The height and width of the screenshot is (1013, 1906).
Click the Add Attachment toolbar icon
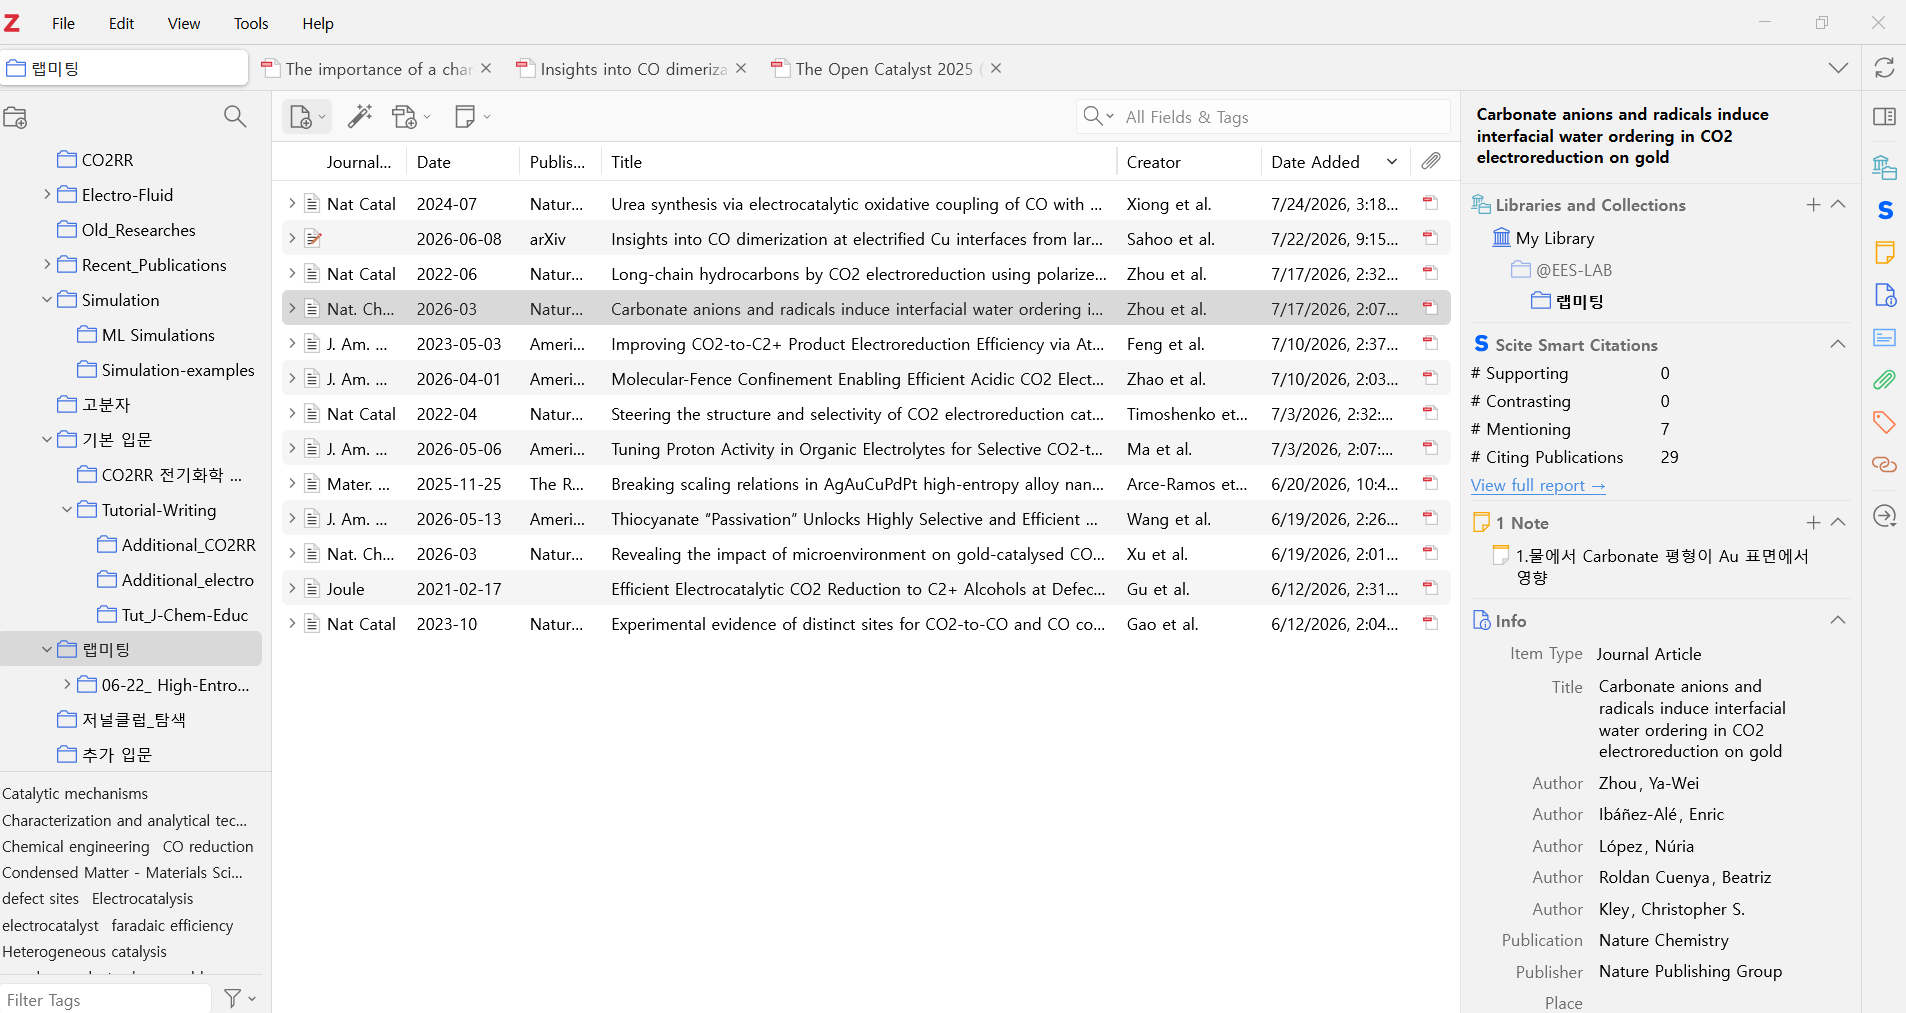coord(411,117)
